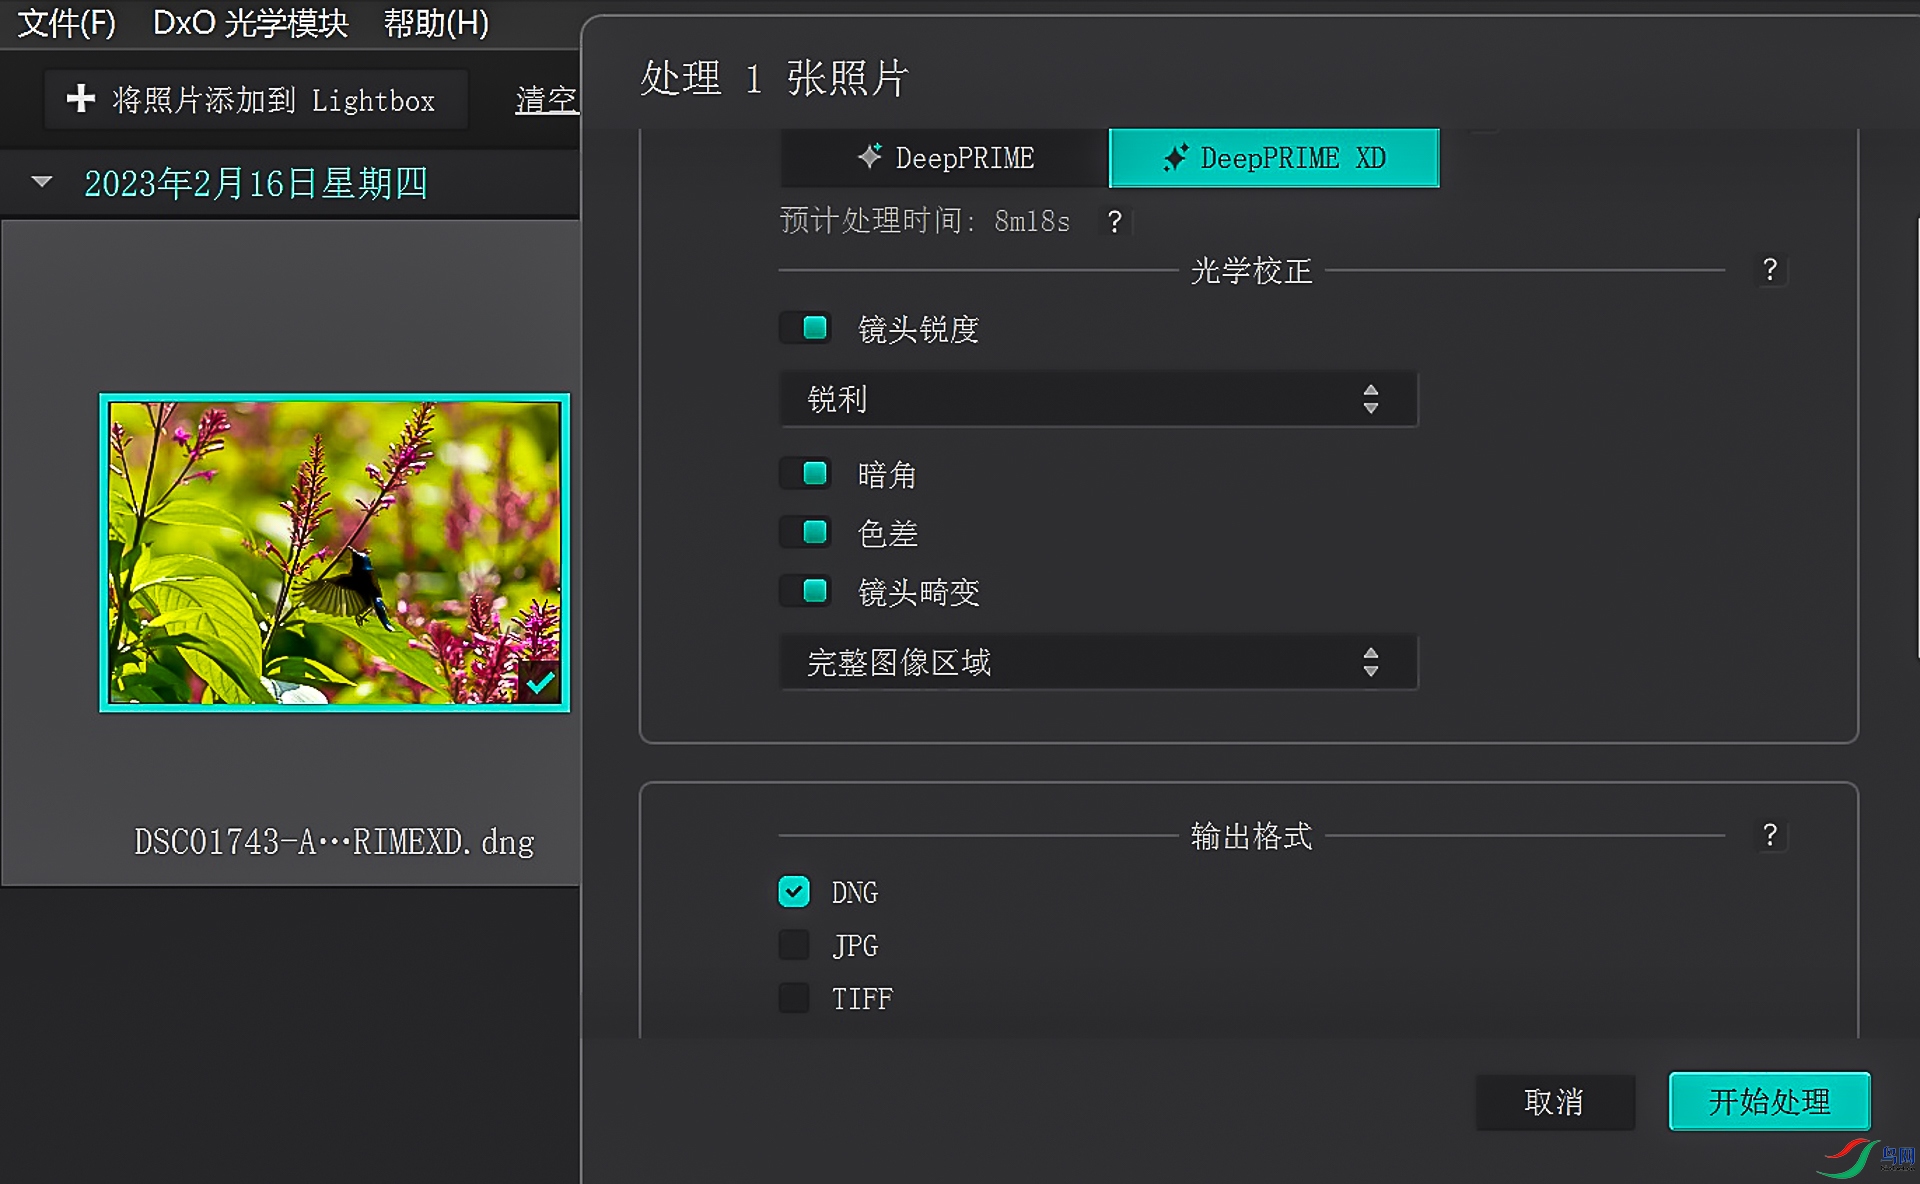Click the 取消 button

(1555, 1102)
